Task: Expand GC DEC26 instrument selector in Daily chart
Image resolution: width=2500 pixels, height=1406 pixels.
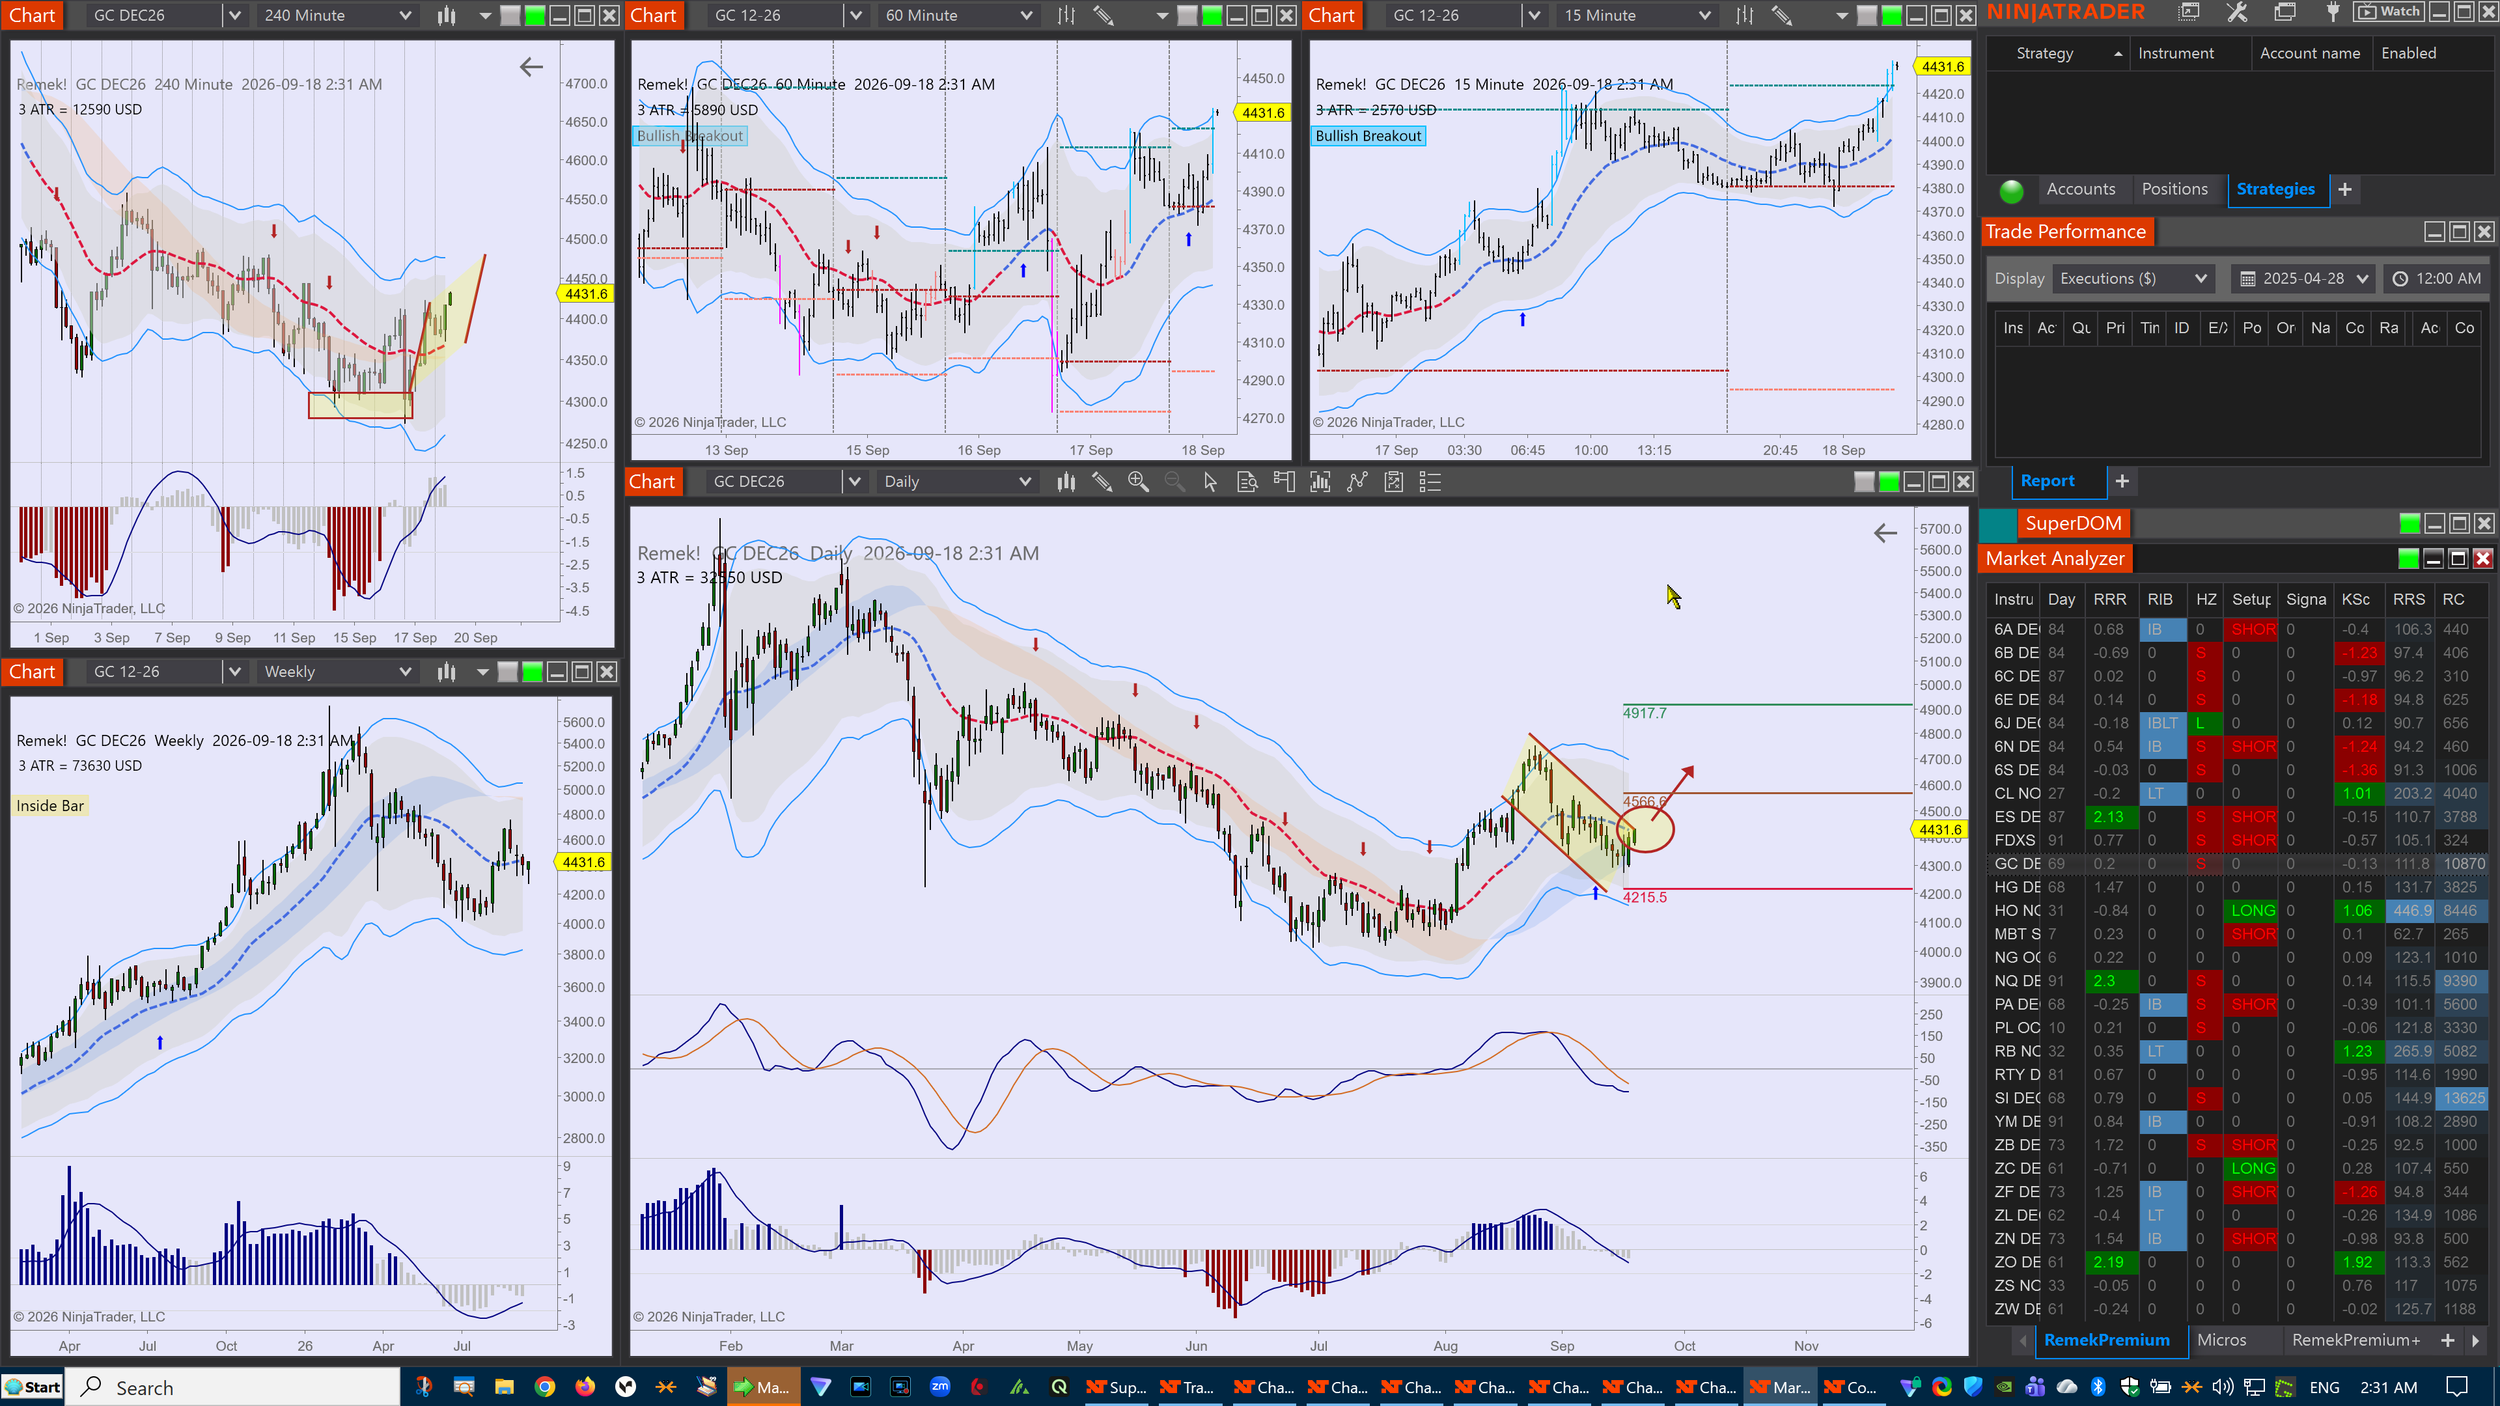Action: (x=854, y=482)
